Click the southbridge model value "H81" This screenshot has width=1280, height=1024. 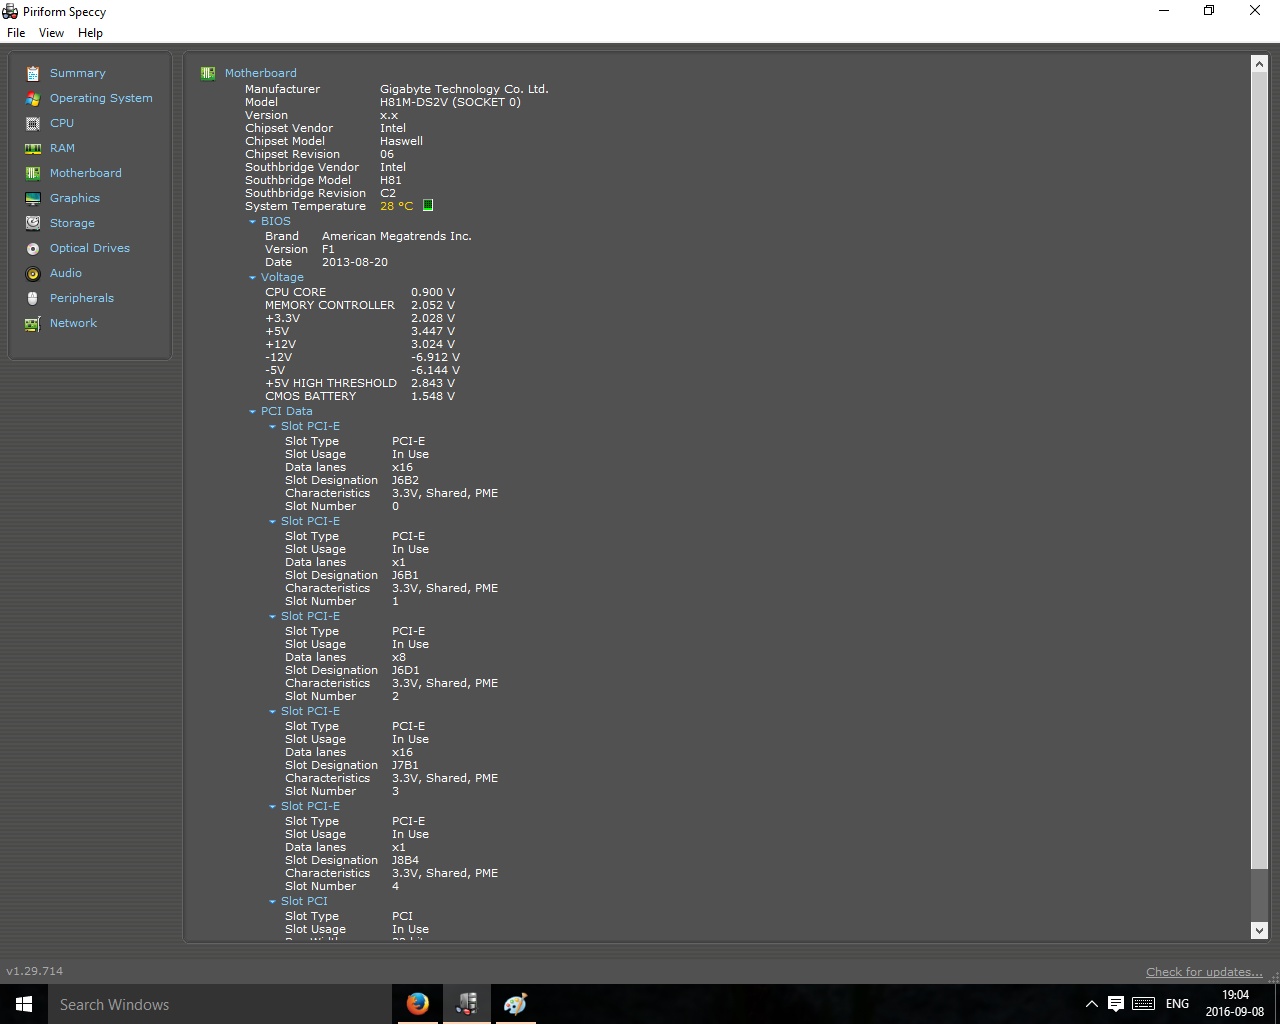pos(390,180)
